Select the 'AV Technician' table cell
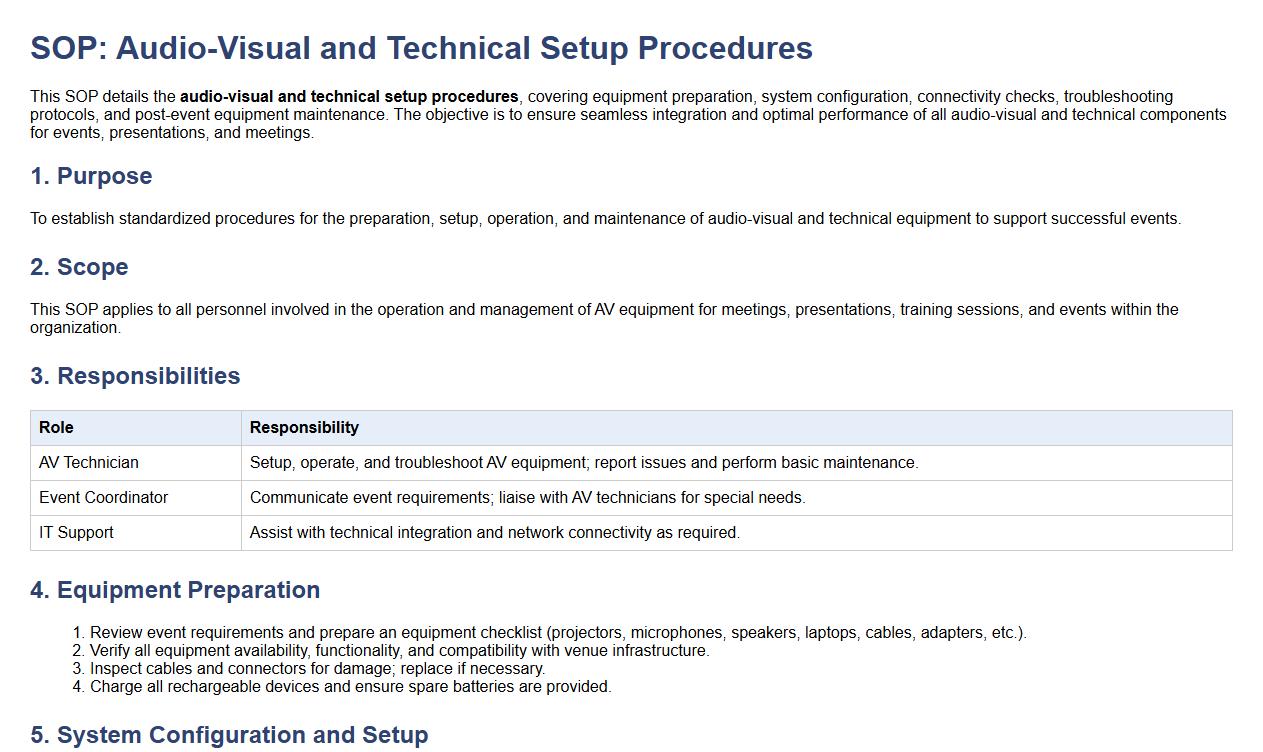Screen dimensions: 1263x752 pos(89,462)
